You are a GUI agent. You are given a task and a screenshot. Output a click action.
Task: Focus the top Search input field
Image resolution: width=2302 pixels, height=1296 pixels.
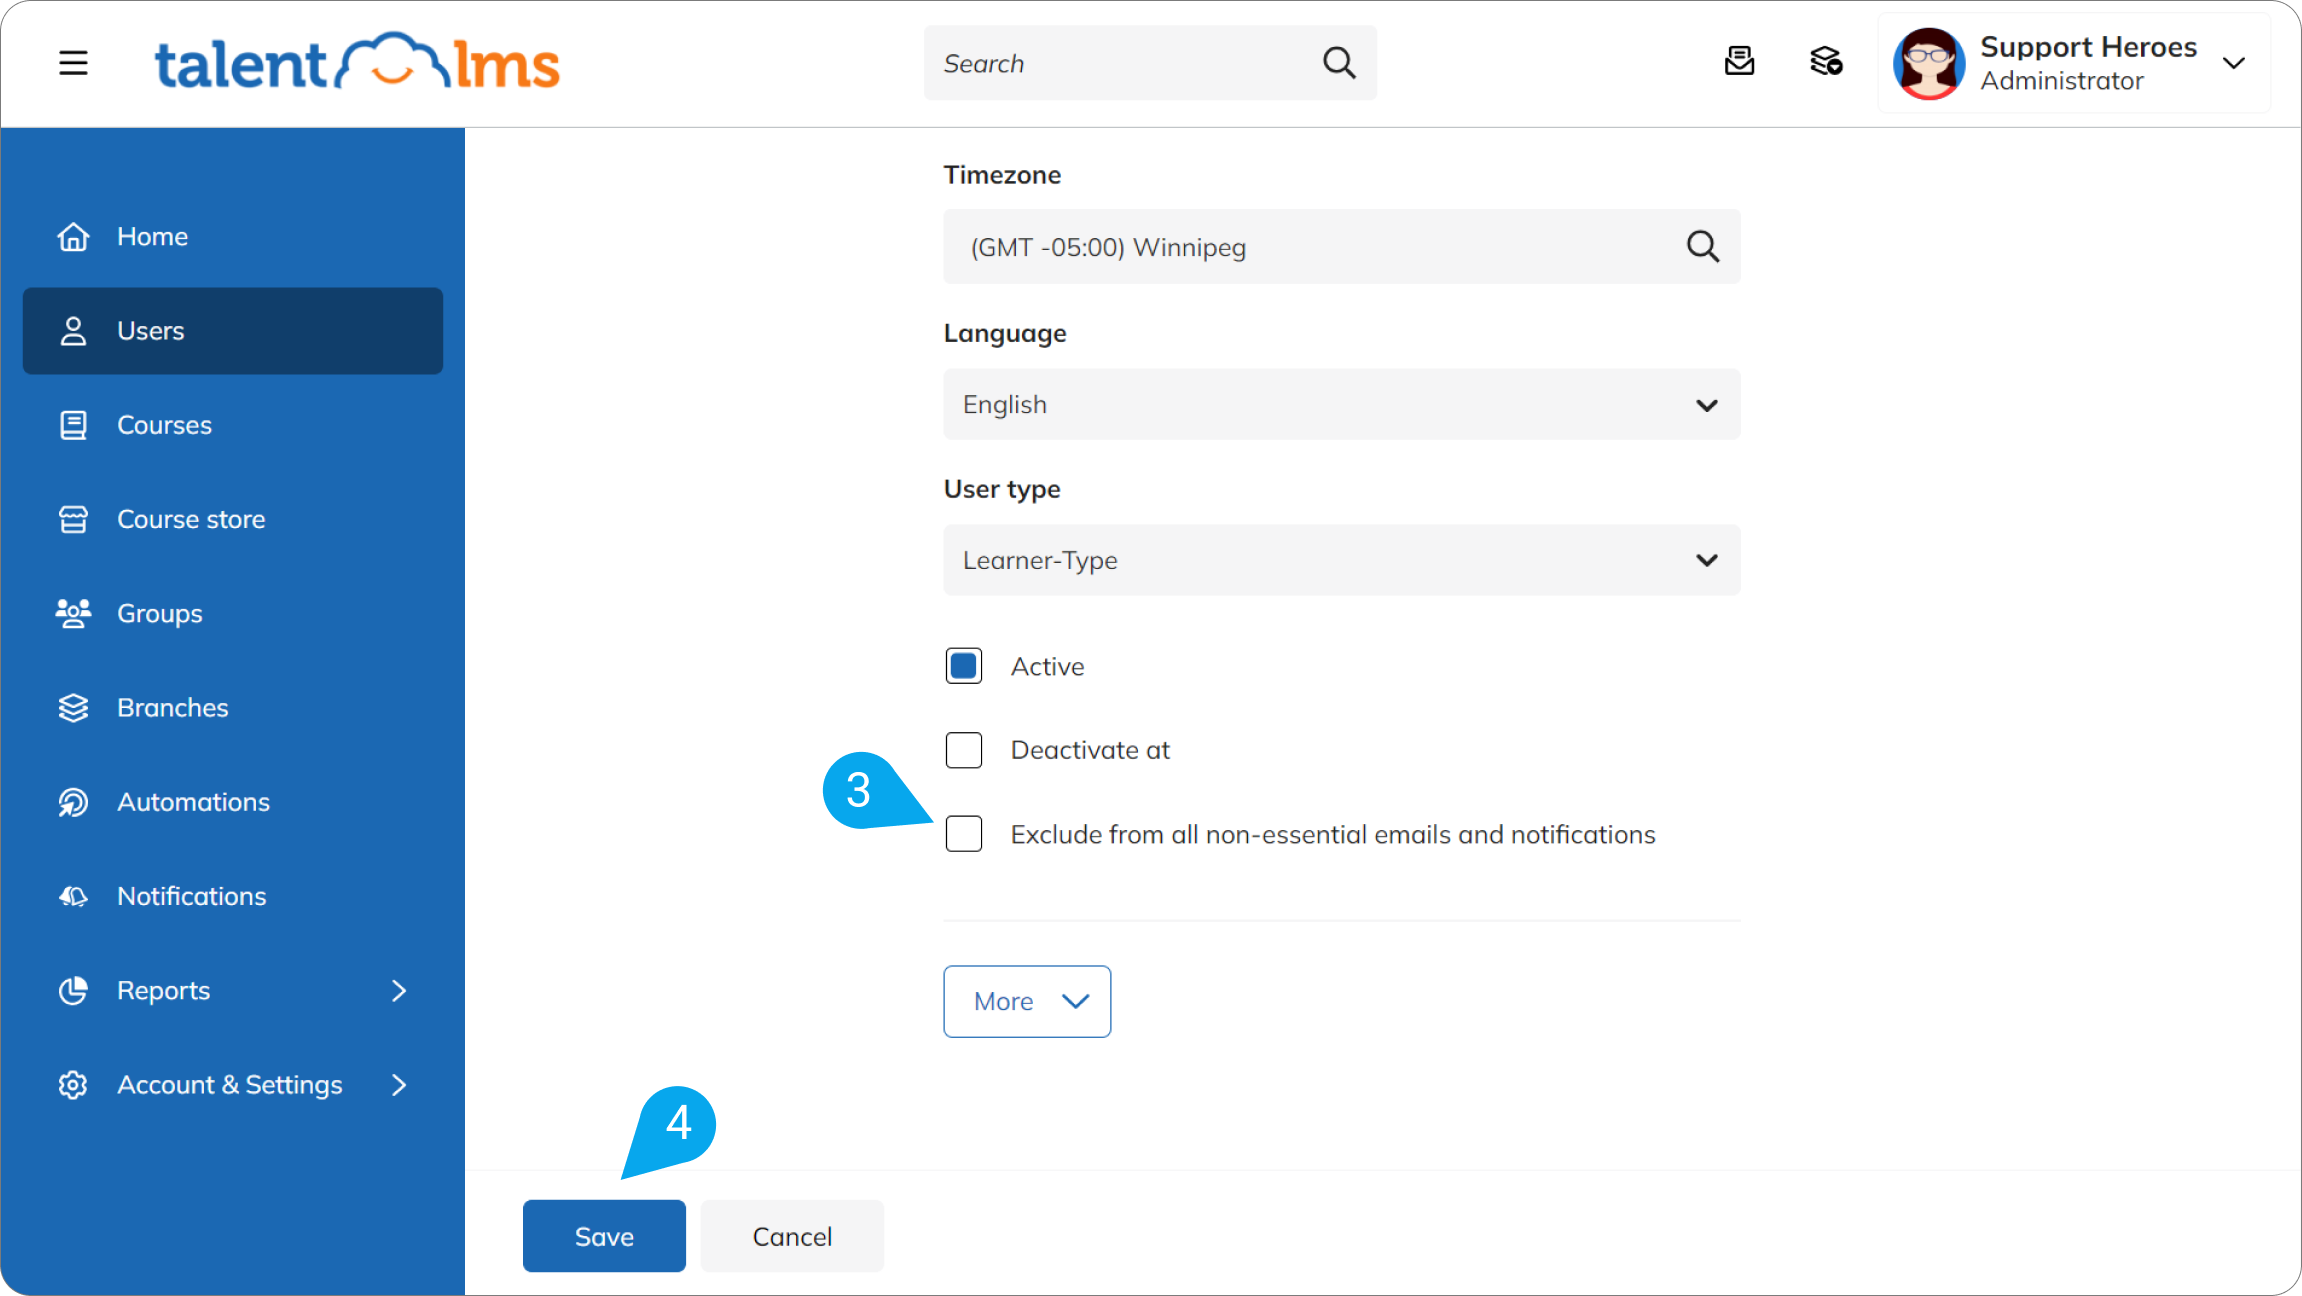pyautogui.click(x=1150, y=63)
